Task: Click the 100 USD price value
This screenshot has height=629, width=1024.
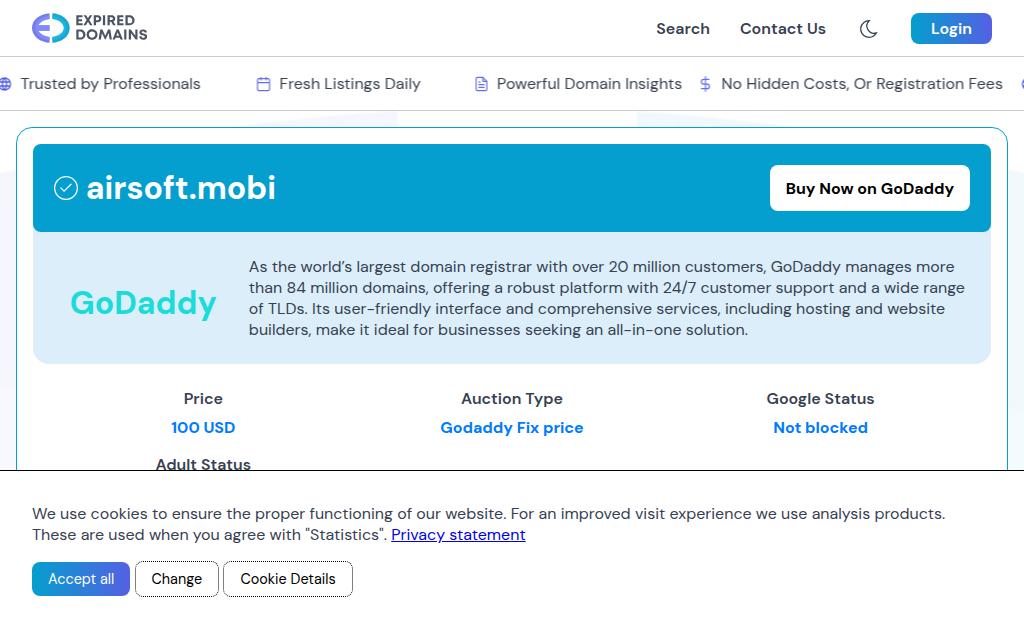Action: [203, 428]
